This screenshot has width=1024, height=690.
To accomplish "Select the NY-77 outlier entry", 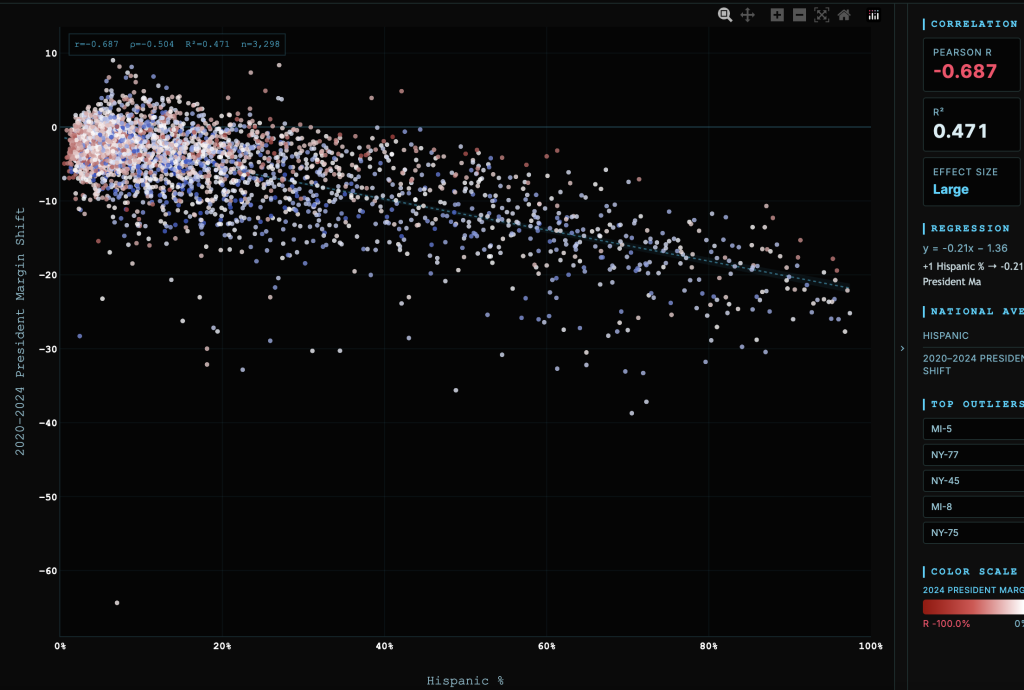I will tap(973, 455).
